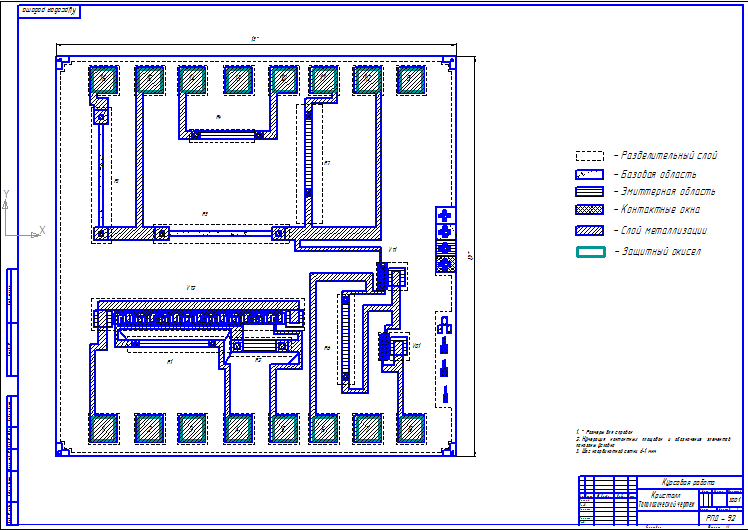This screenshot has height=530, width=748.
Task: Click the X axis label of the coordinate icon
Action: tap(42, 230)
